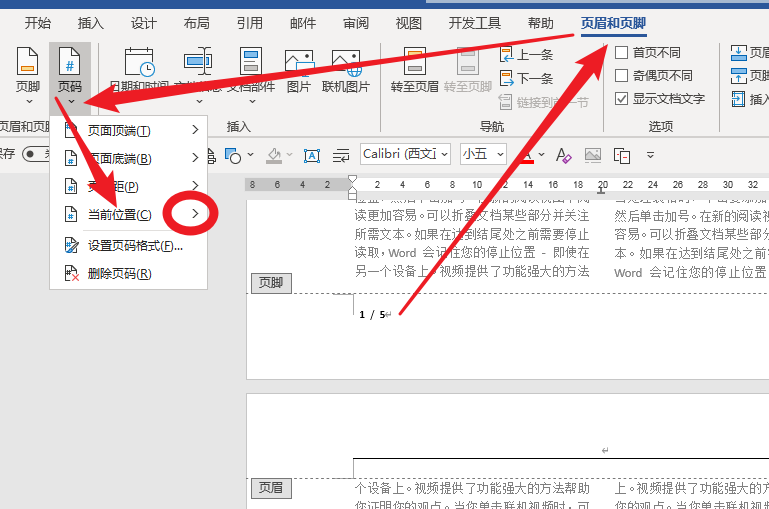Go to 上一条 previous section
This screenshot has width=769, height=509.
(526, 54)
